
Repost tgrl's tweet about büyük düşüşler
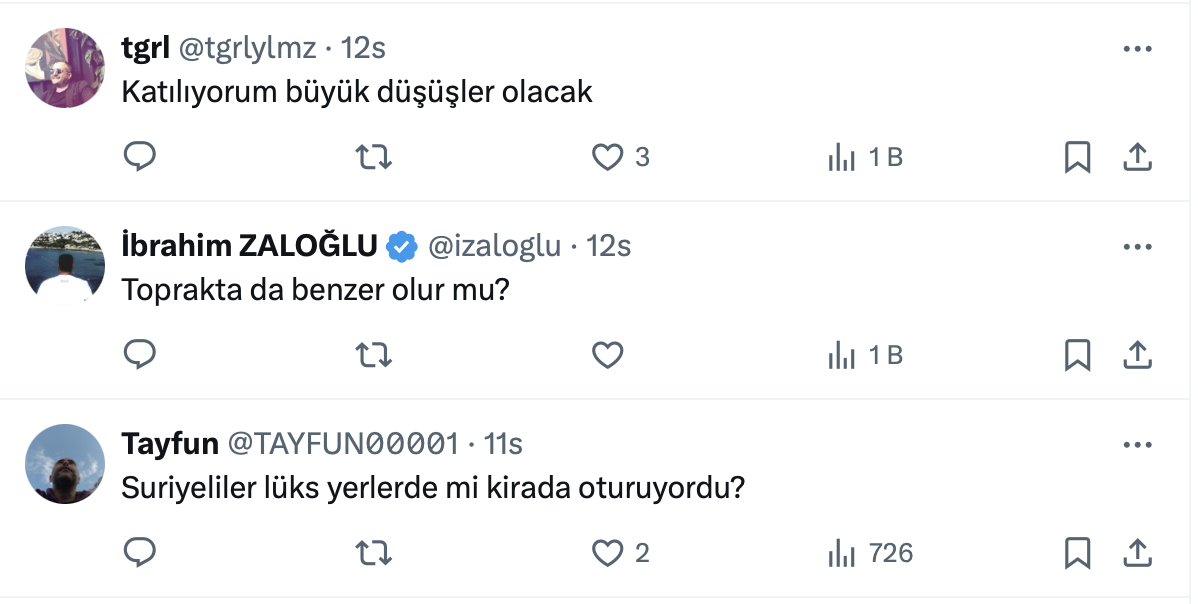click(x=374, y=157)
